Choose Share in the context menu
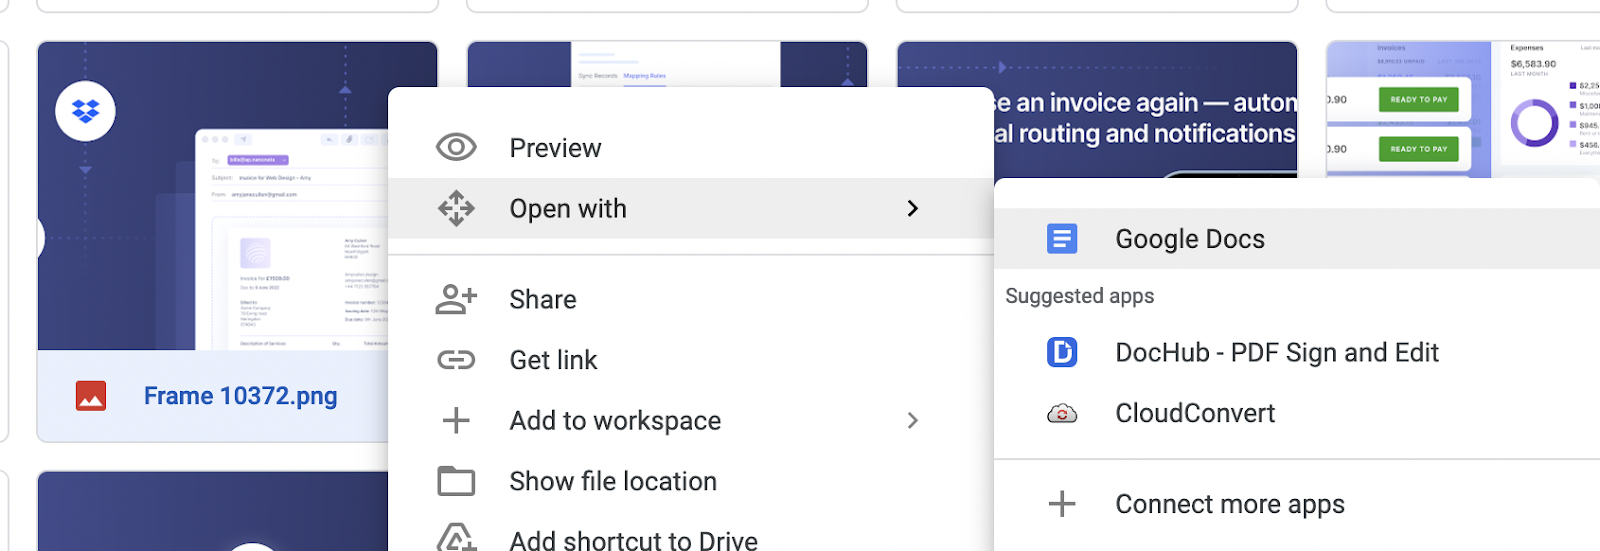 691,299
